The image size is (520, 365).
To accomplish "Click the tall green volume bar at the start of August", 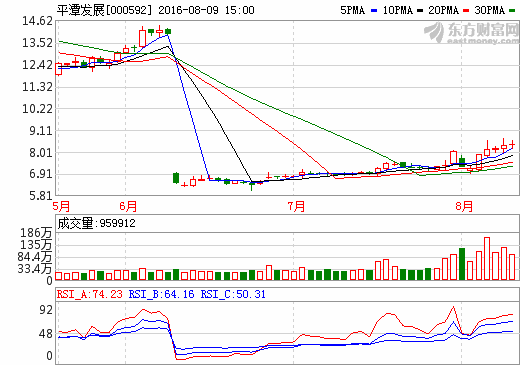I will (x=462, y=264).
